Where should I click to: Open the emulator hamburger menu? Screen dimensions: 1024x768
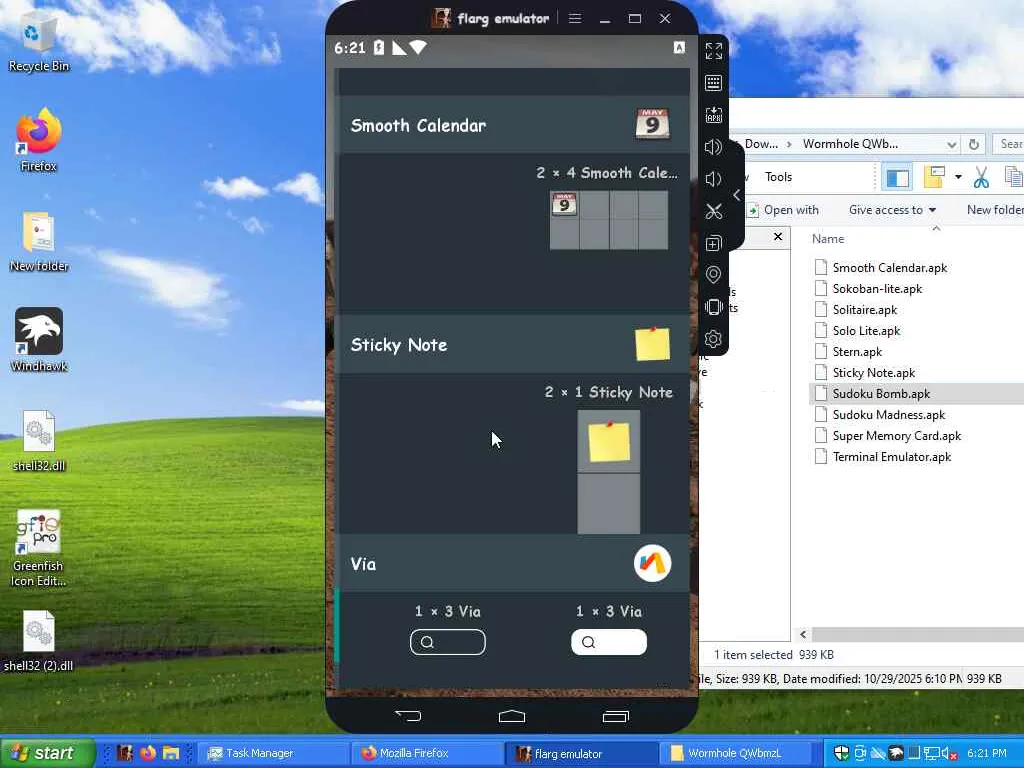point(575,18)
